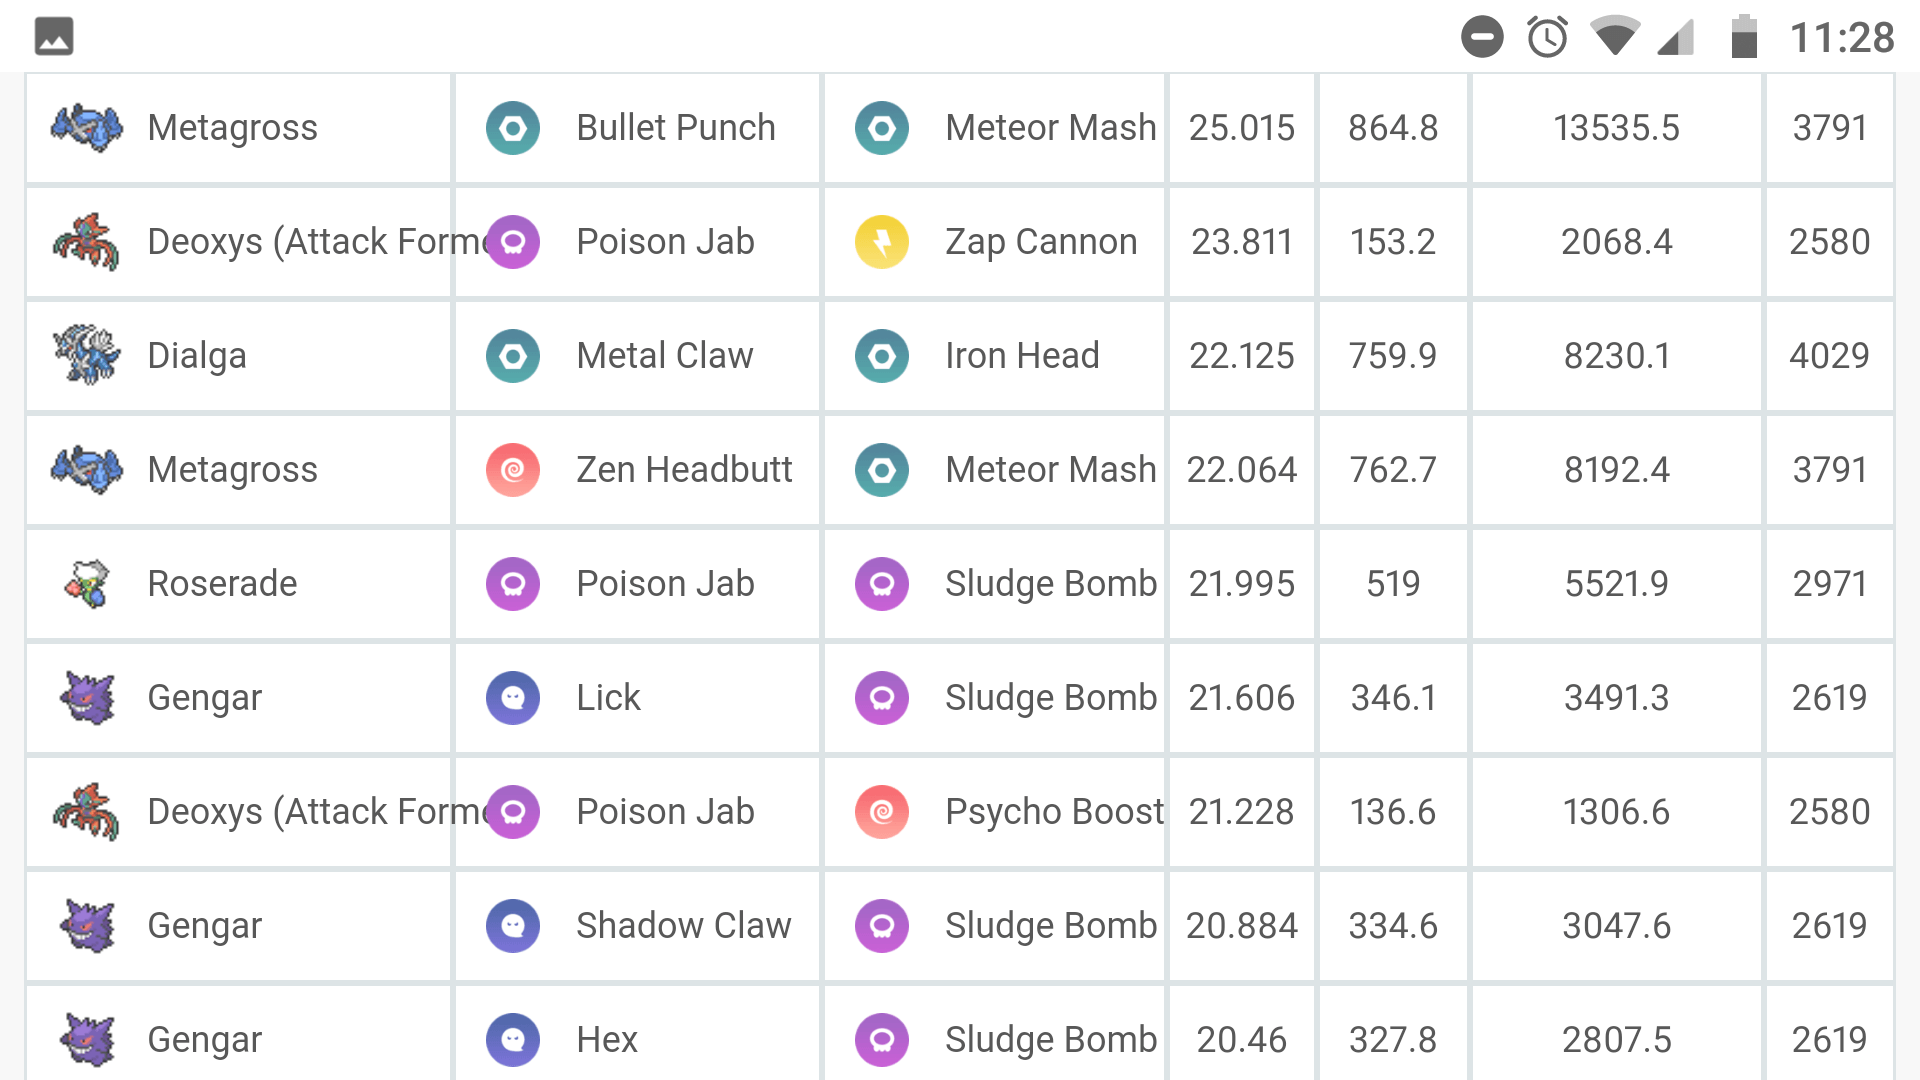Select the steel-type icon beside Bullet Punch
Image resolution: width=1920 pixels, height=1080 pixels.
coord(513,128)
